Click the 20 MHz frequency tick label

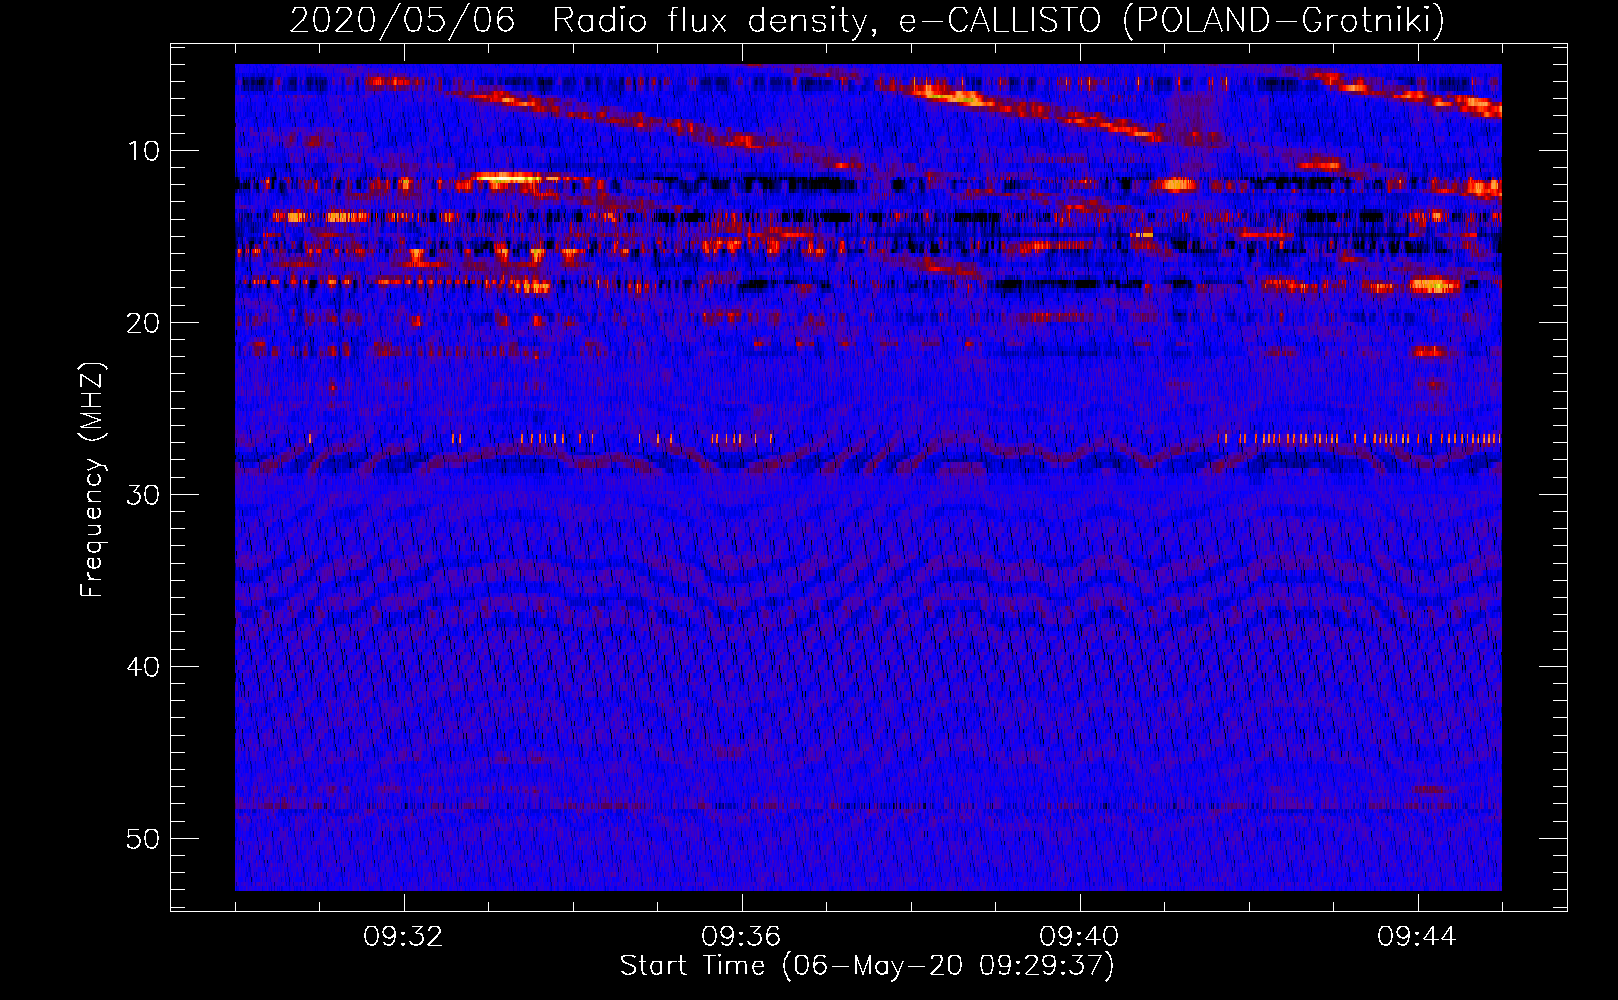click(144, 323)
